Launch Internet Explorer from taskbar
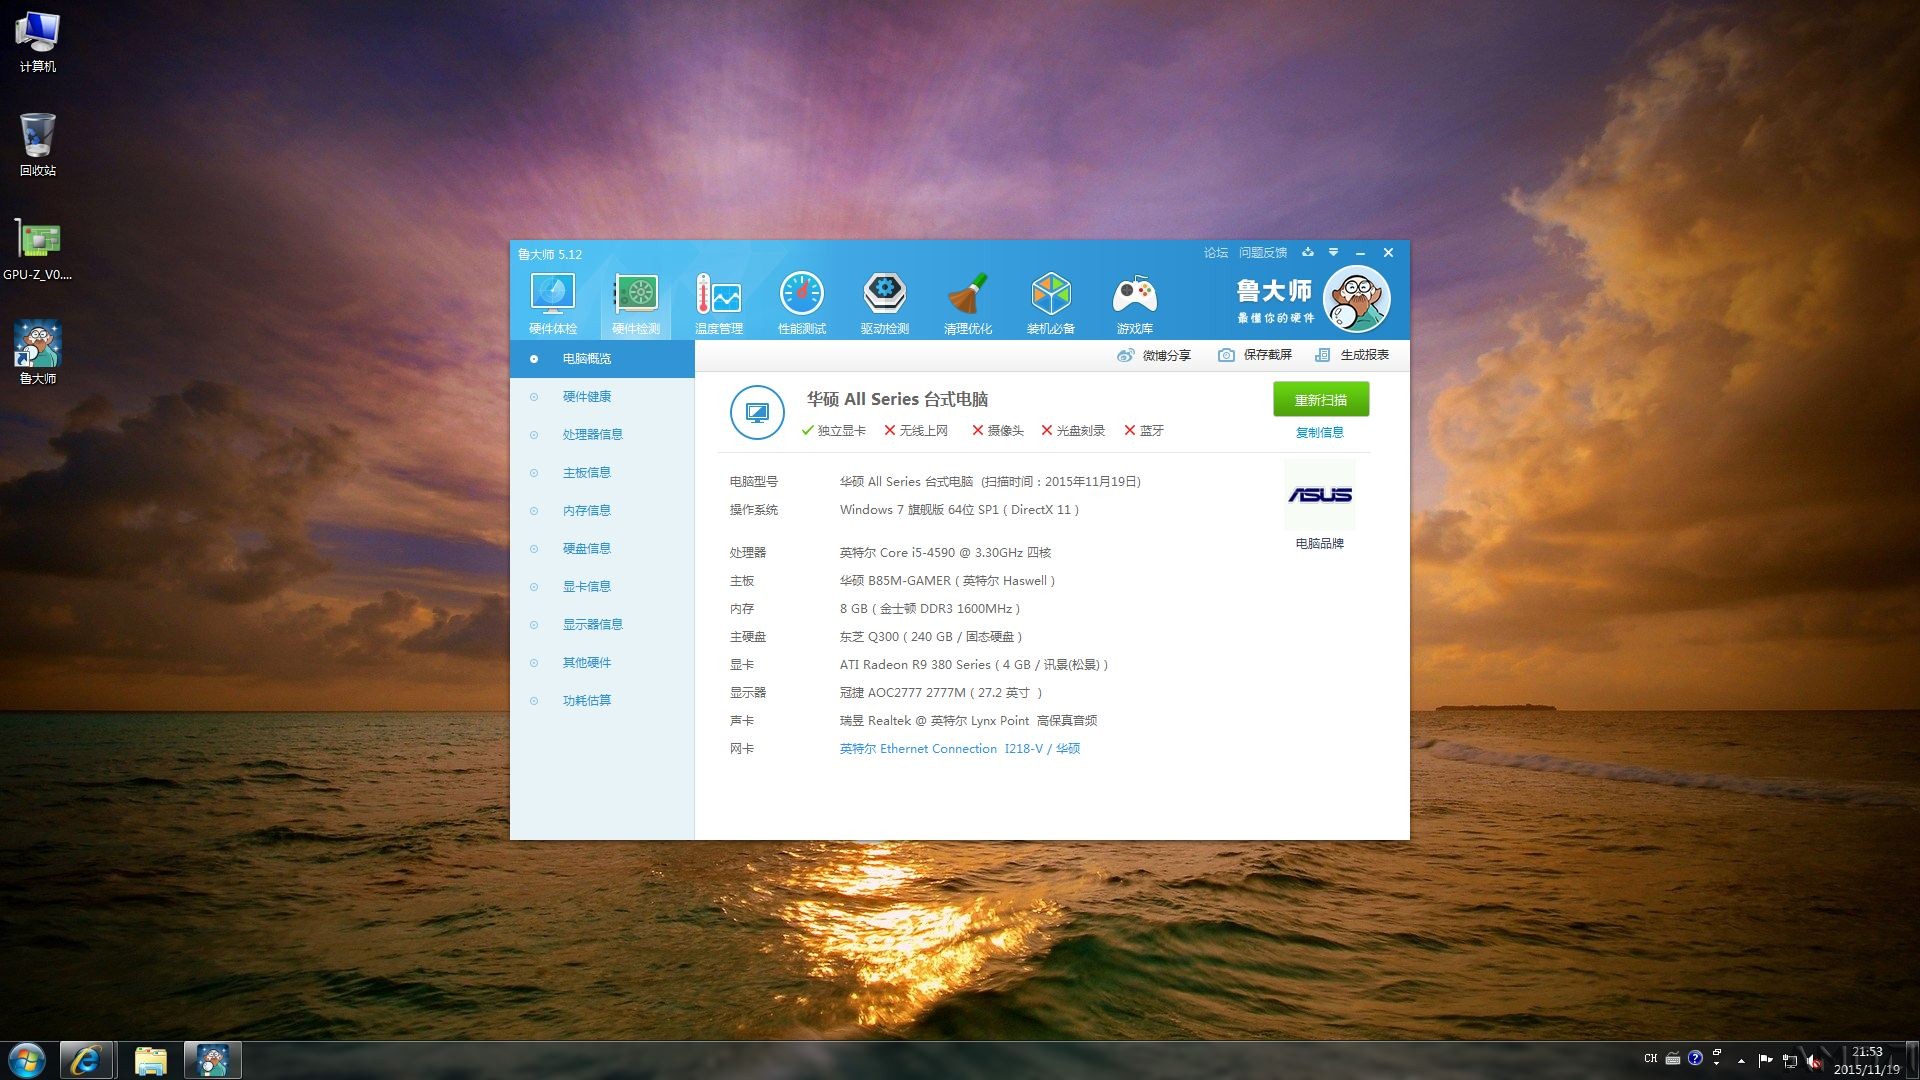 point(86,1060)
